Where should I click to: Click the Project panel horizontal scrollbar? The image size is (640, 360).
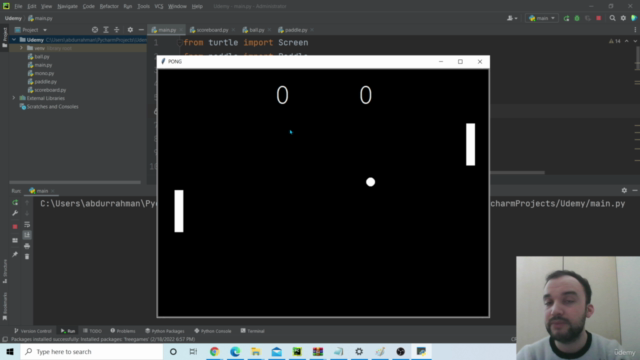pos(75,182)
